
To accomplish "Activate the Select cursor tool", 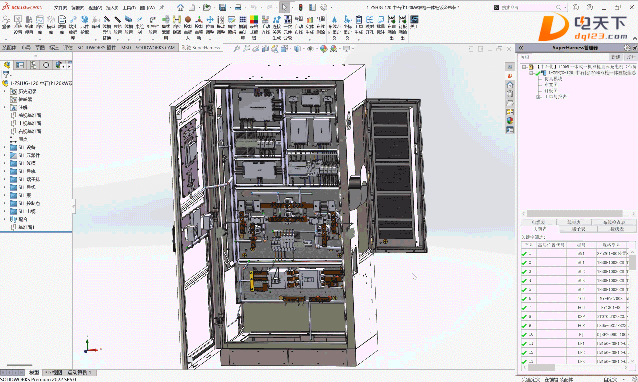I will [284, 7].
